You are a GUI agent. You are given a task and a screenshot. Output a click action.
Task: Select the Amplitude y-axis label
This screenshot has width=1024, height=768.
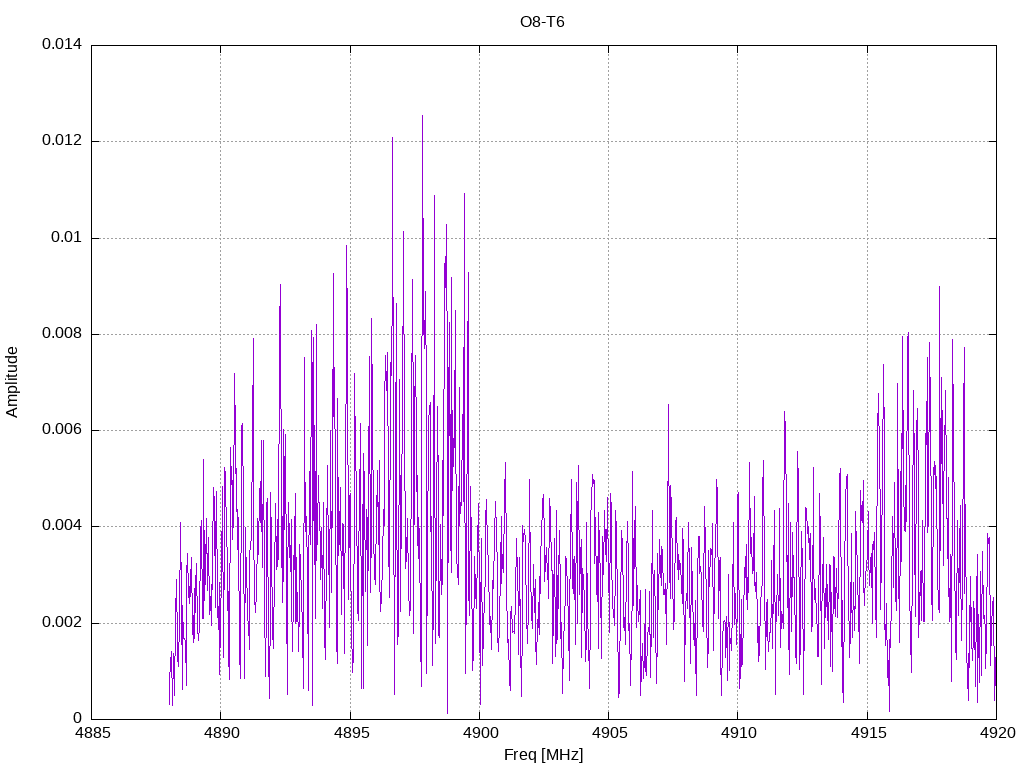coord(12,382)
